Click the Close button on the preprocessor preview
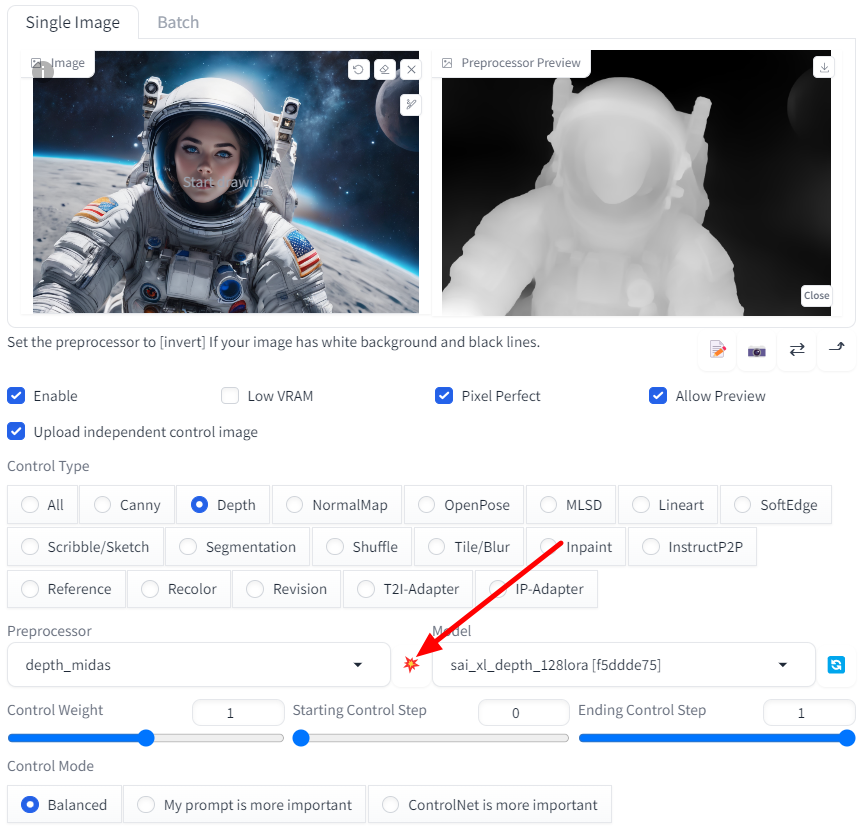 tap(816, 295)
